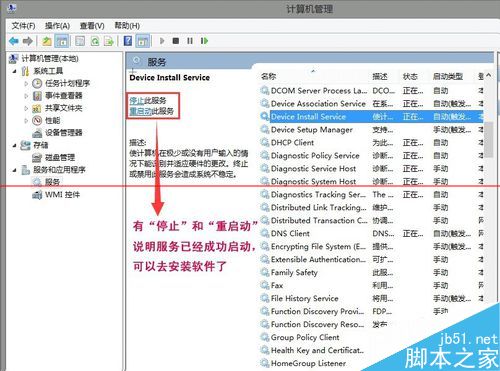Select Diagnostic Policy Service row

[372, 156]
